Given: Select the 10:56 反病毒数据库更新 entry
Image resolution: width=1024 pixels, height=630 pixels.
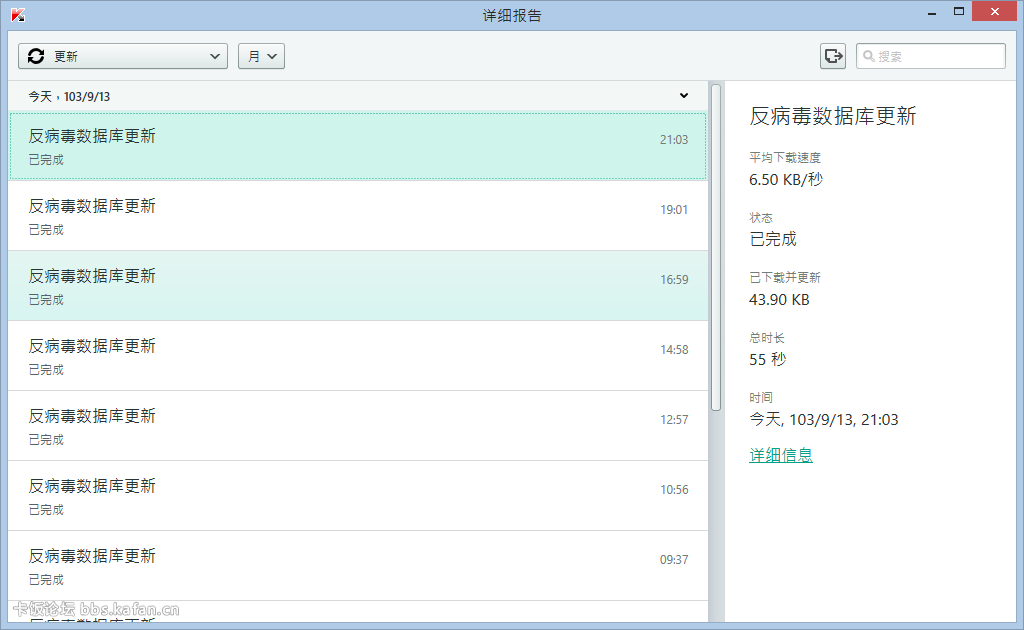Looking at the screenshot, I should (358, 496).
